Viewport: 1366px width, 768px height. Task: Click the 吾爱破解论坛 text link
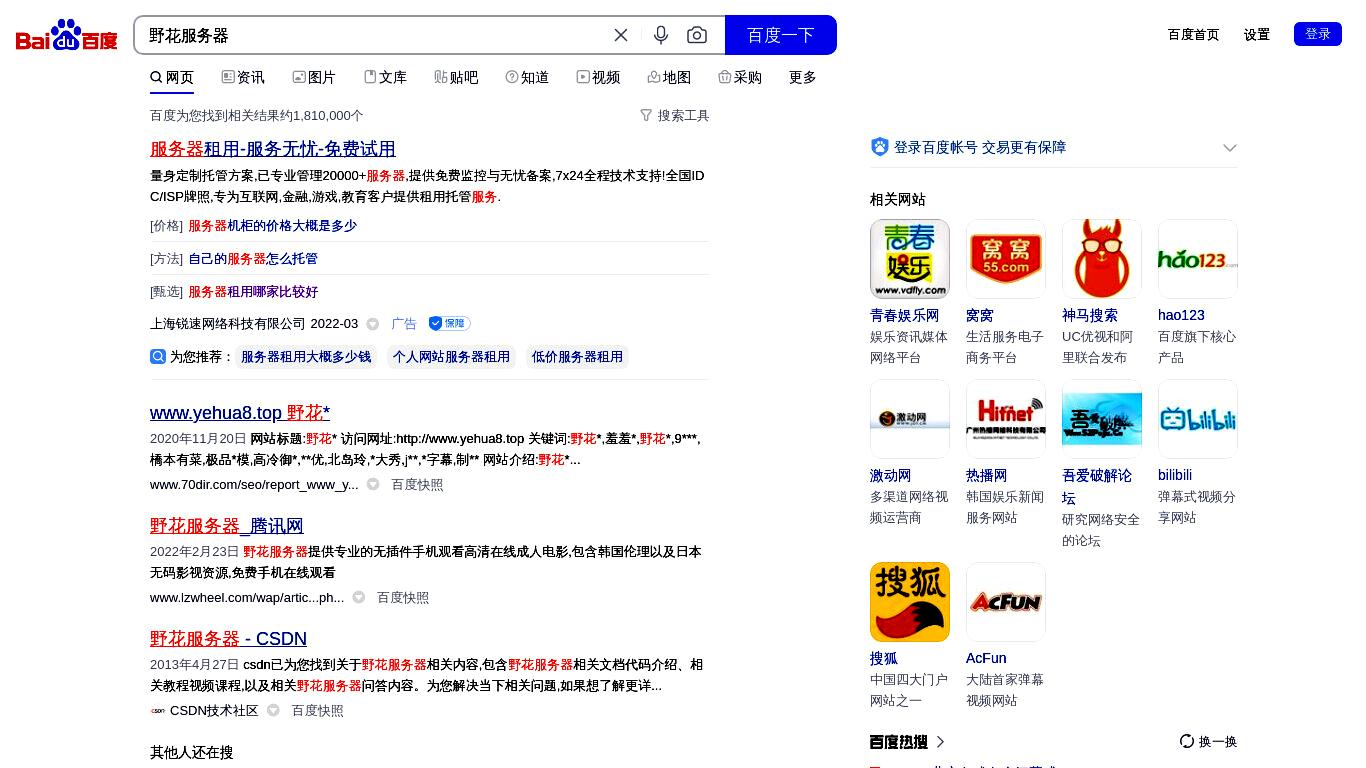pyautogui.click(x=1097, y=486)
